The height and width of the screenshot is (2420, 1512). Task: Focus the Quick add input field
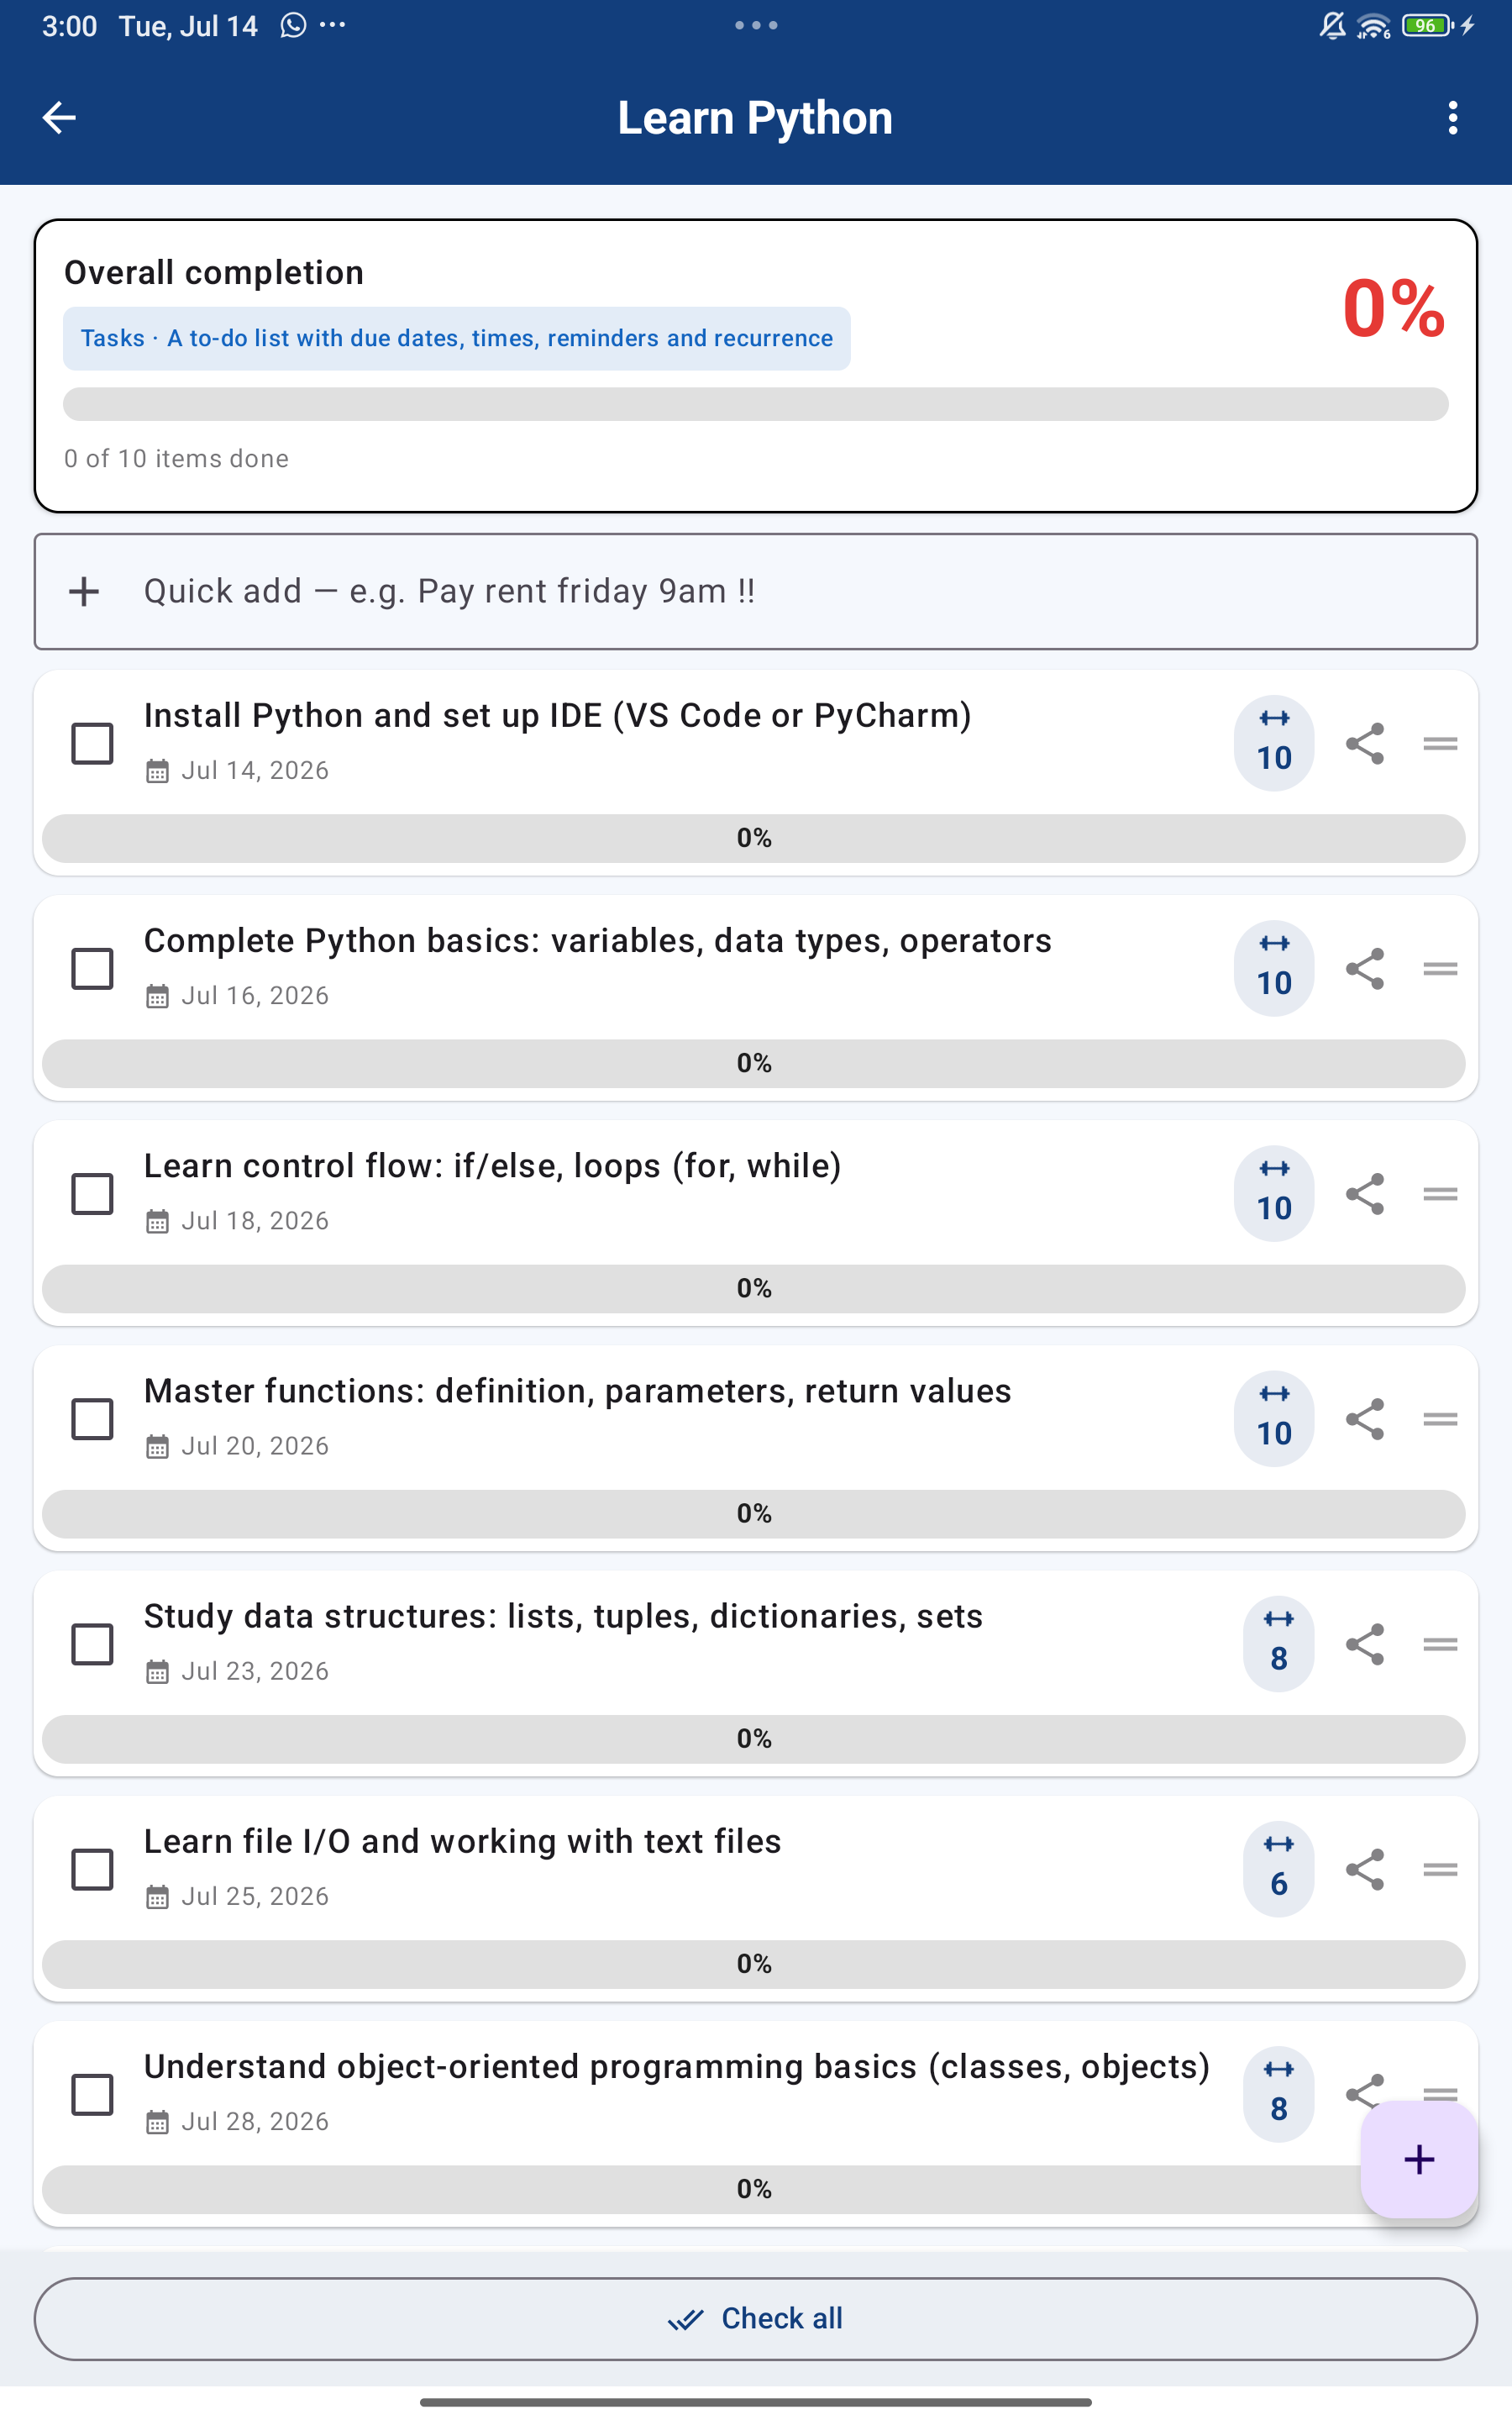click(x=755, y=591)
